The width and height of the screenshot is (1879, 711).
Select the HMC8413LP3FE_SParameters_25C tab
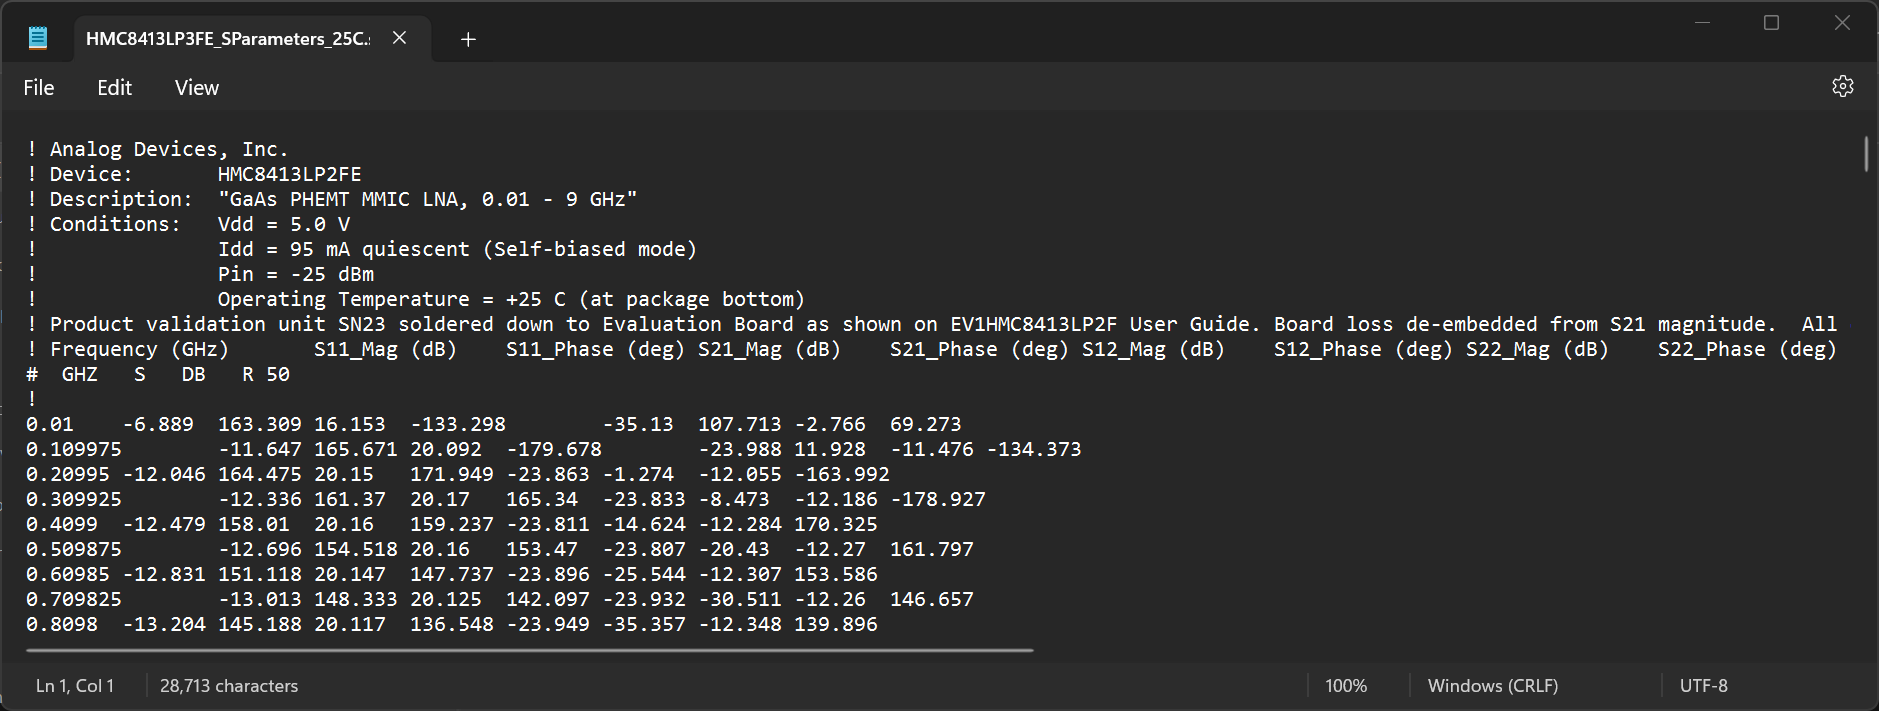click(x=227, y=39)
